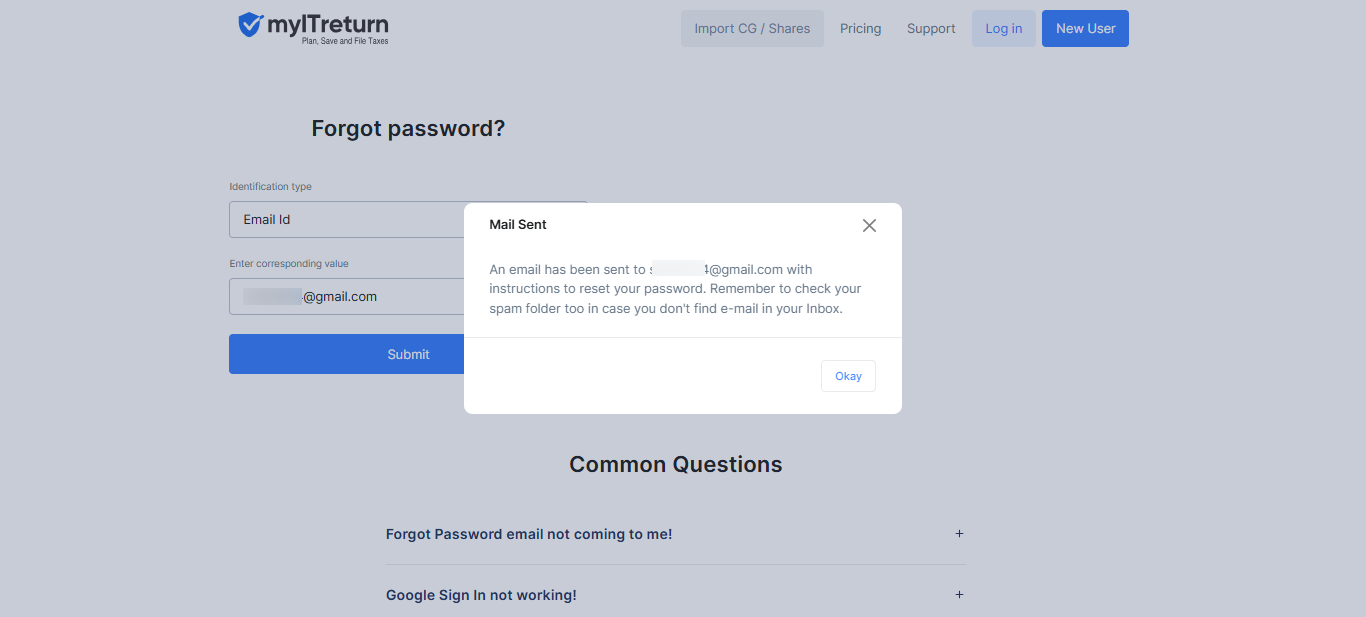Click the New User button
Screen dimensions: 1366x617
tap(1085, 28)
